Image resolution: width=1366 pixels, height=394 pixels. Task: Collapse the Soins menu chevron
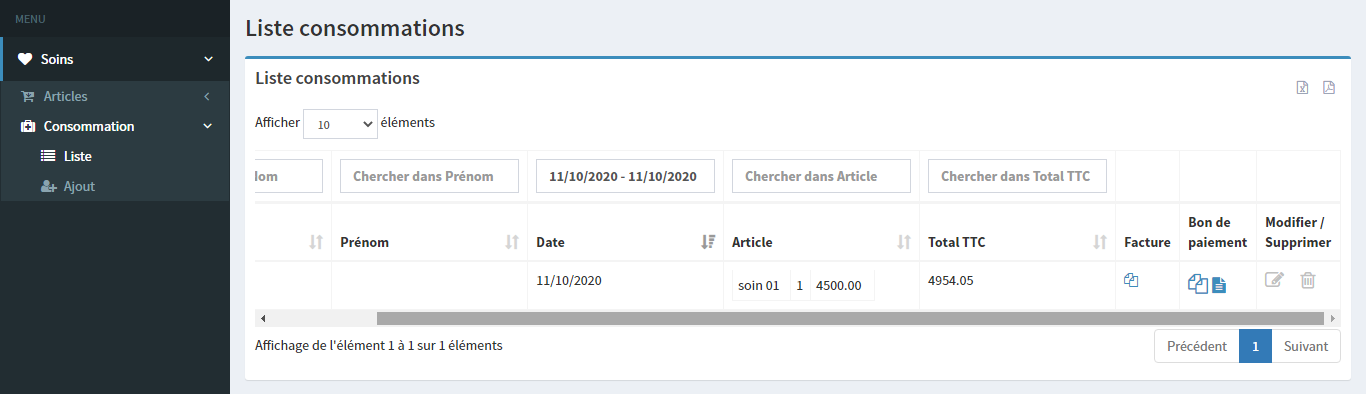pyautogui.click(x=208, y=59)
